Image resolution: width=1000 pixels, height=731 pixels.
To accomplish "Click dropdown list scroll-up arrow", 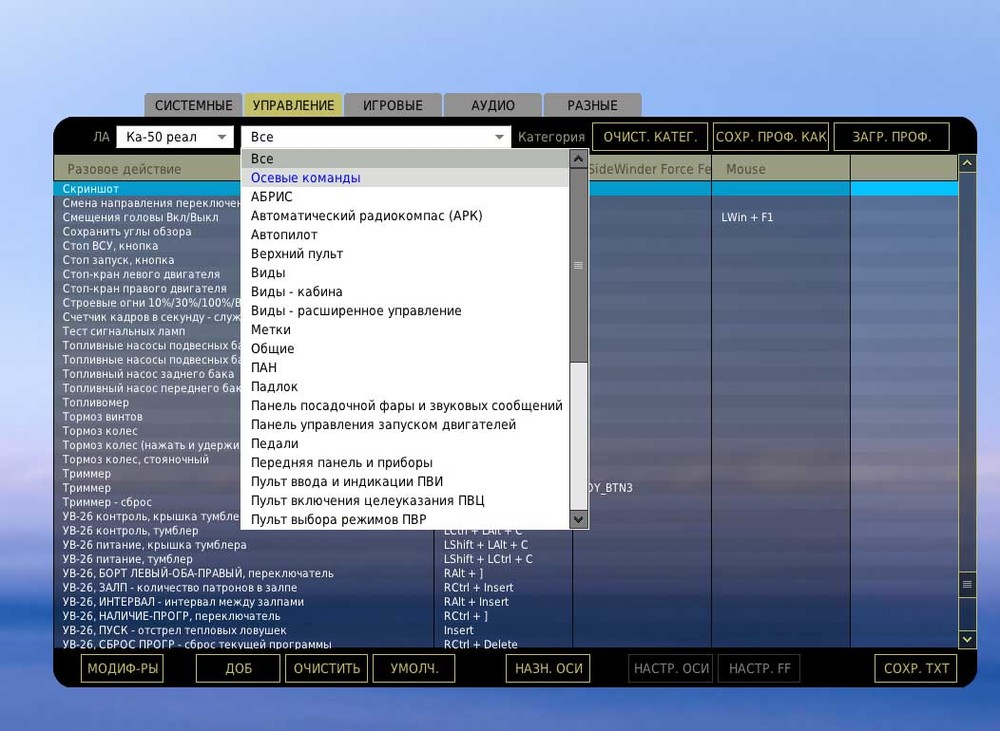I will (x=578, y=159).
